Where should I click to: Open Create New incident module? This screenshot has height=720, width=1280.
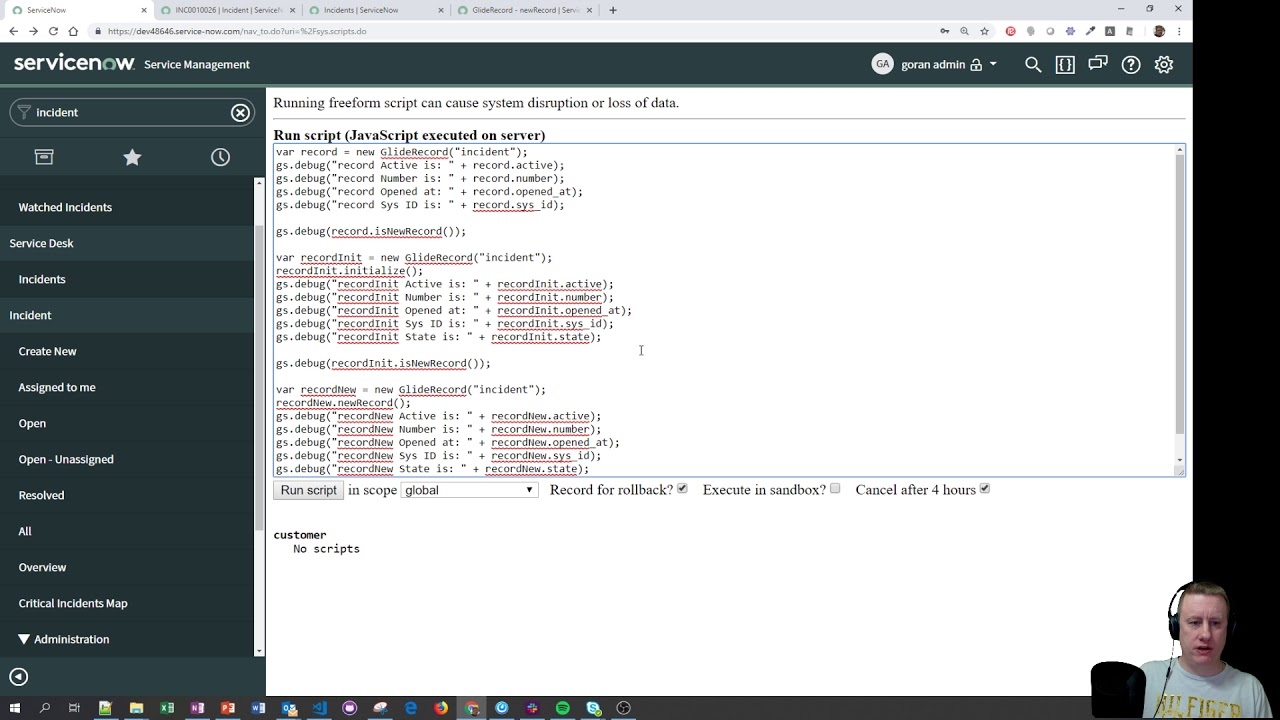[x=47, y=351]
